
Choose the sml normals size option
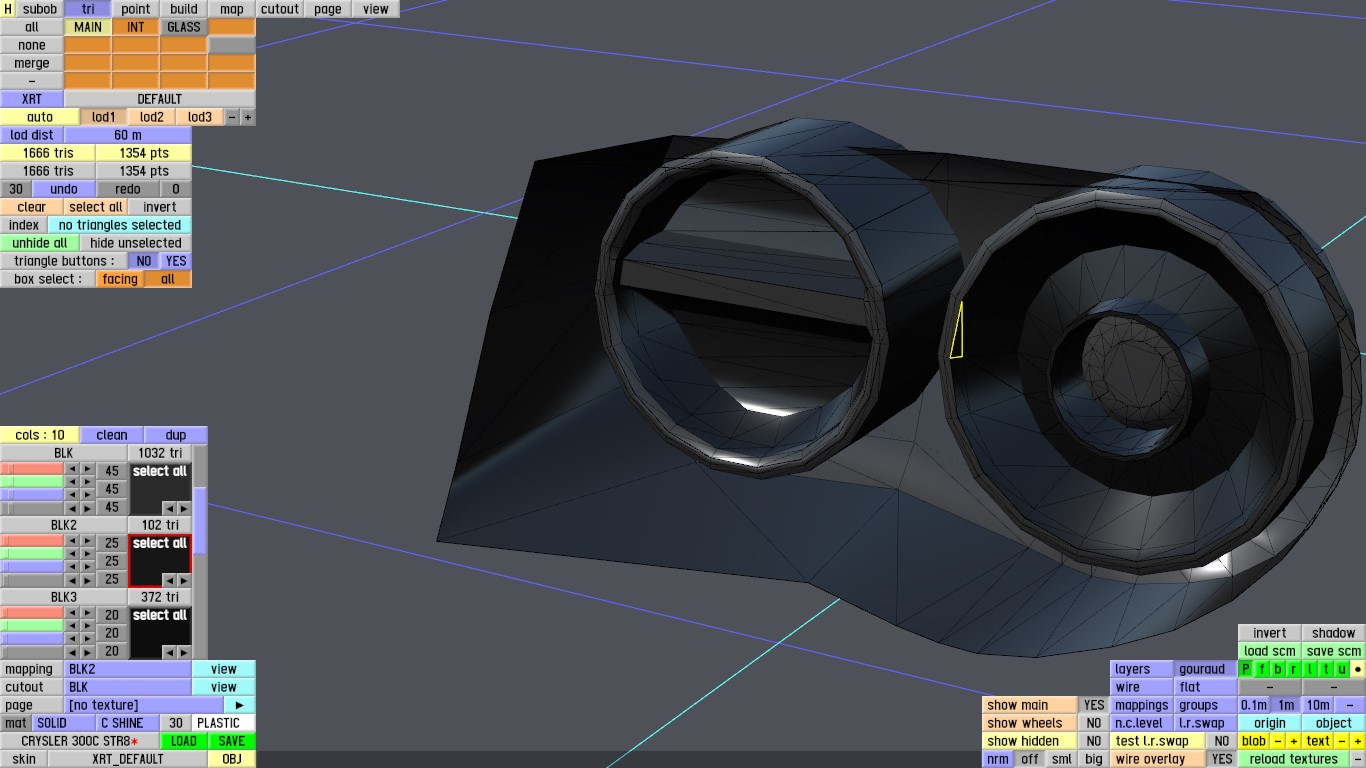pyautogui.click(x=1062, y=759)
